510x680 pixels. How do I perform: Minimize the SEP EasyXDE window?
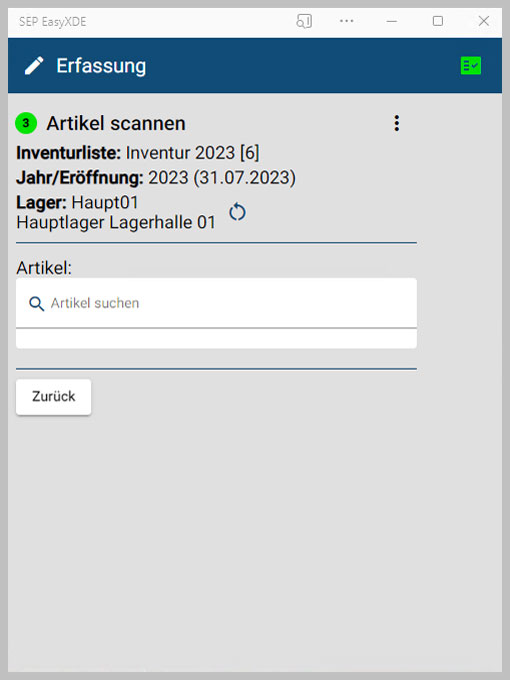click(392, 21)
